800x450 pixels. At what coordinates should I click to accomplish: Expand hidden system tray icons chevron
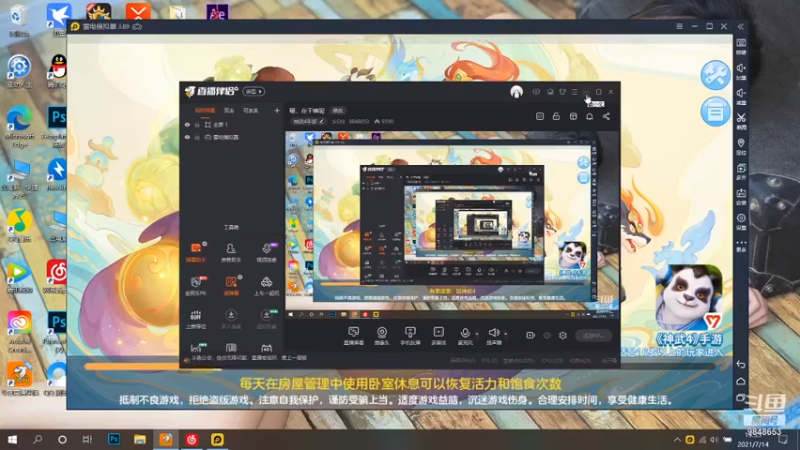[678, 439]
